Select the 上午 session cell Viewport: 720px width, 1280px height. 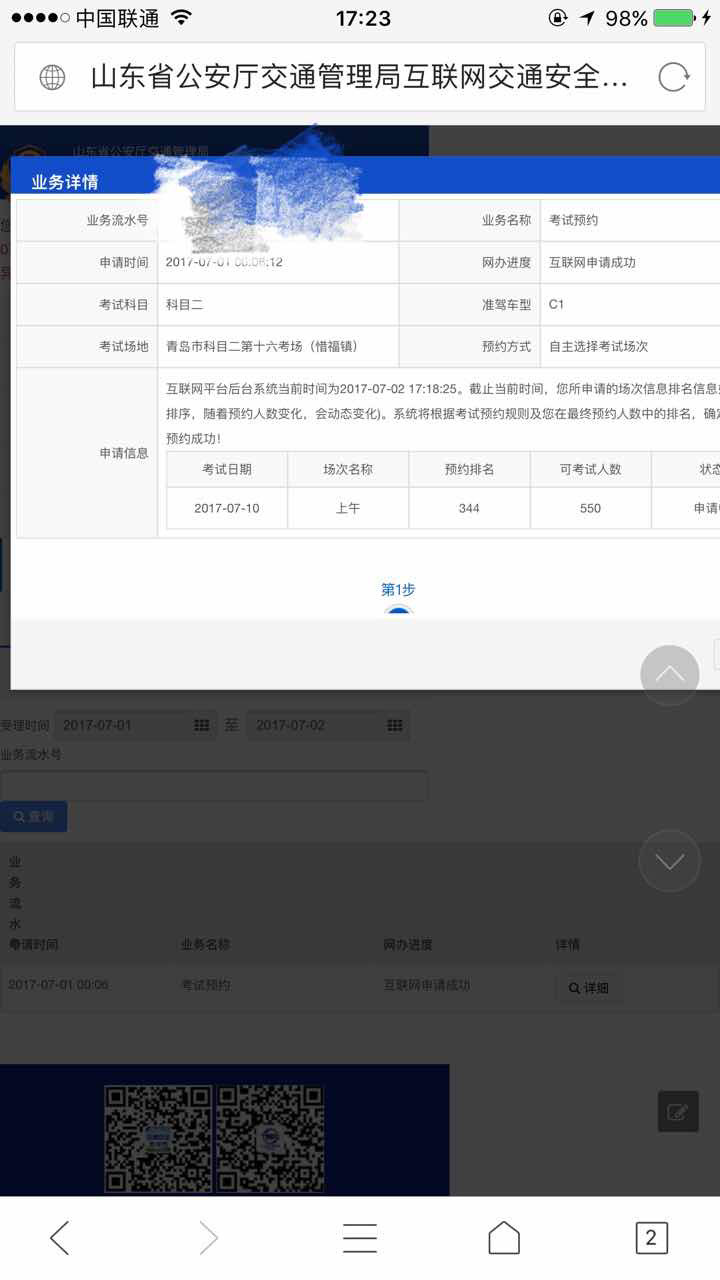tap(348, 508)
